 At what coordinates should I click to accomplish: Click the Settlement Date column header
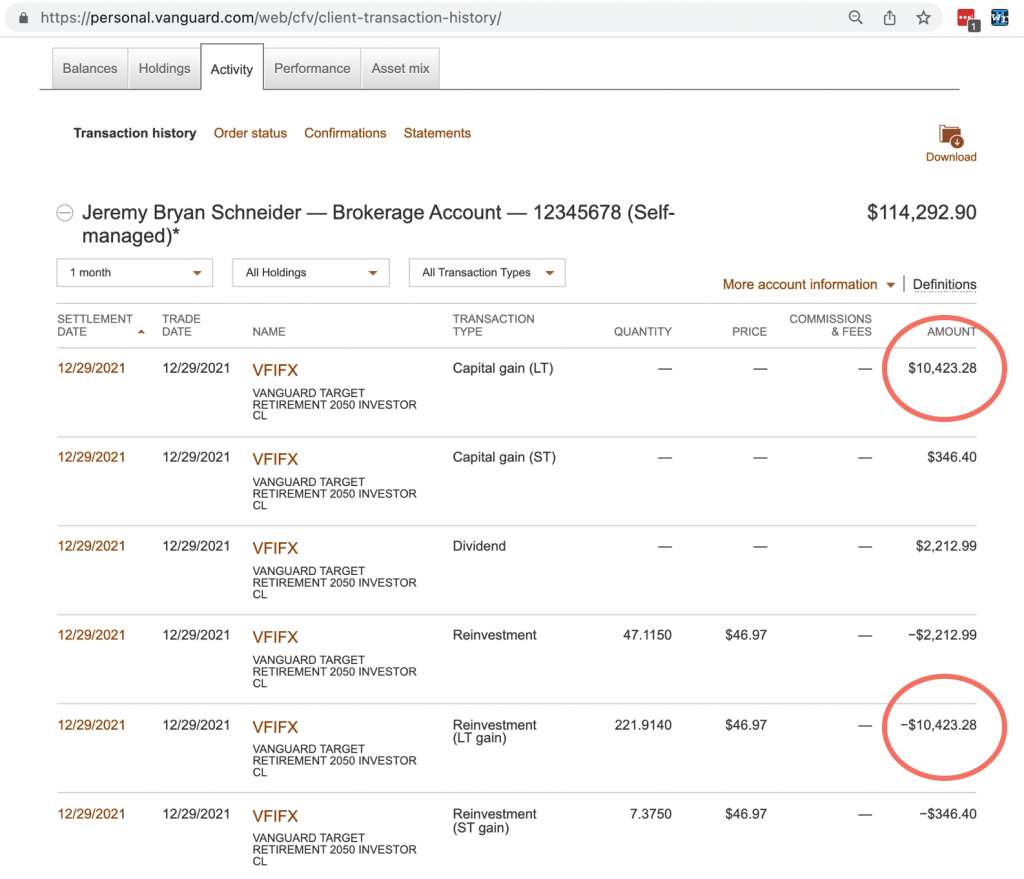95,325
